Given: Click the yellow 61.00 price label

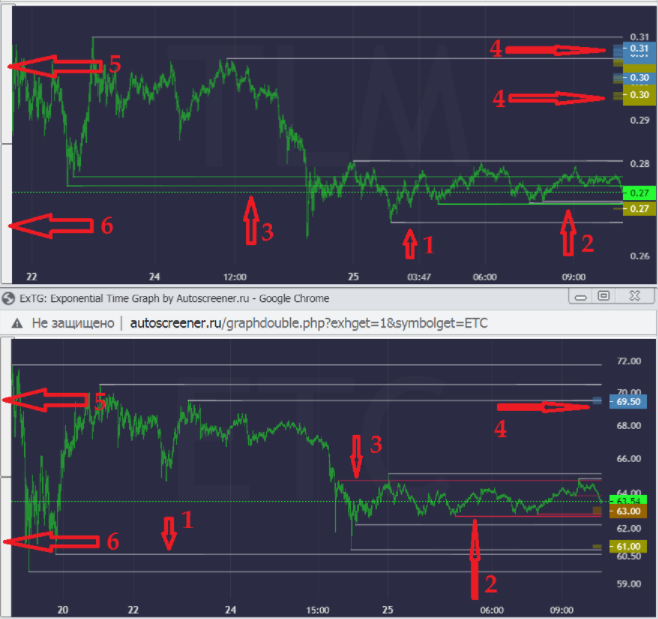Looking at the screenshot, I should (x=628, y=546).
